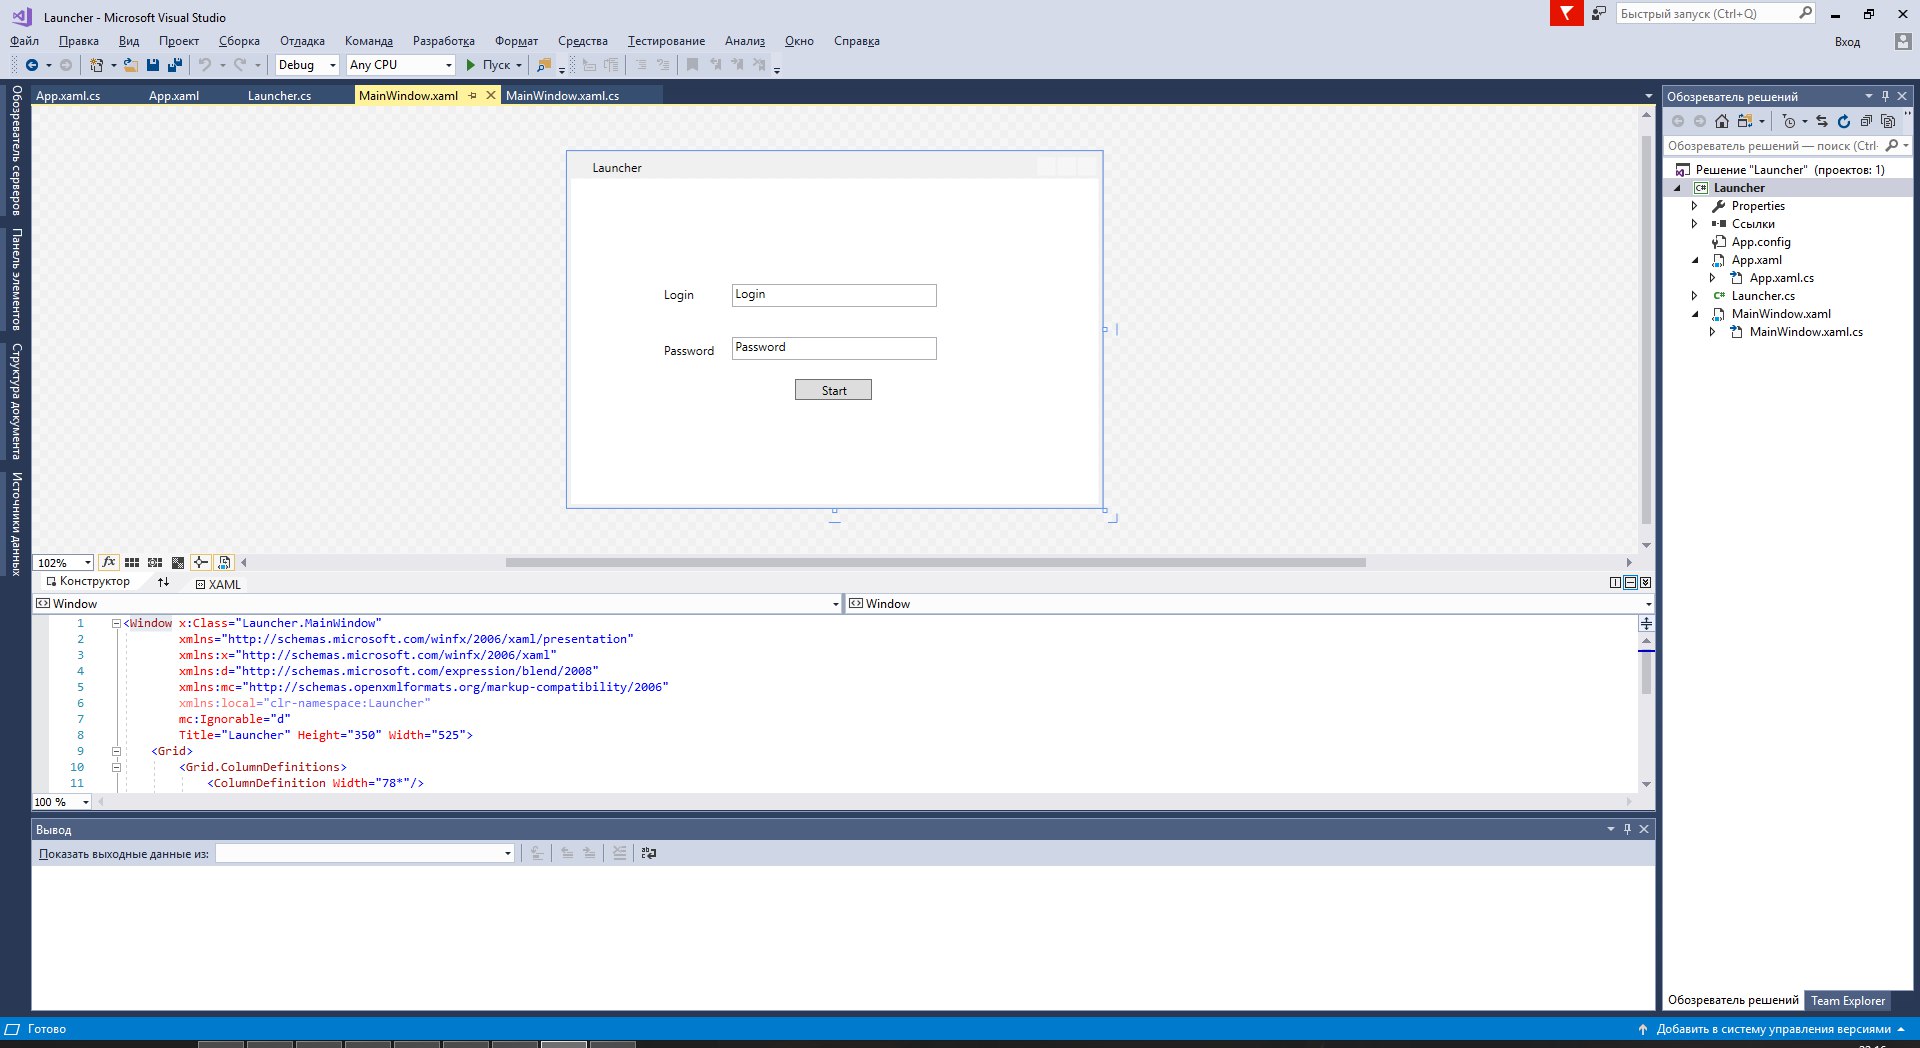
Task: Click Добавить в систему управления версиями
Action: click(x=1773, y=1029)
